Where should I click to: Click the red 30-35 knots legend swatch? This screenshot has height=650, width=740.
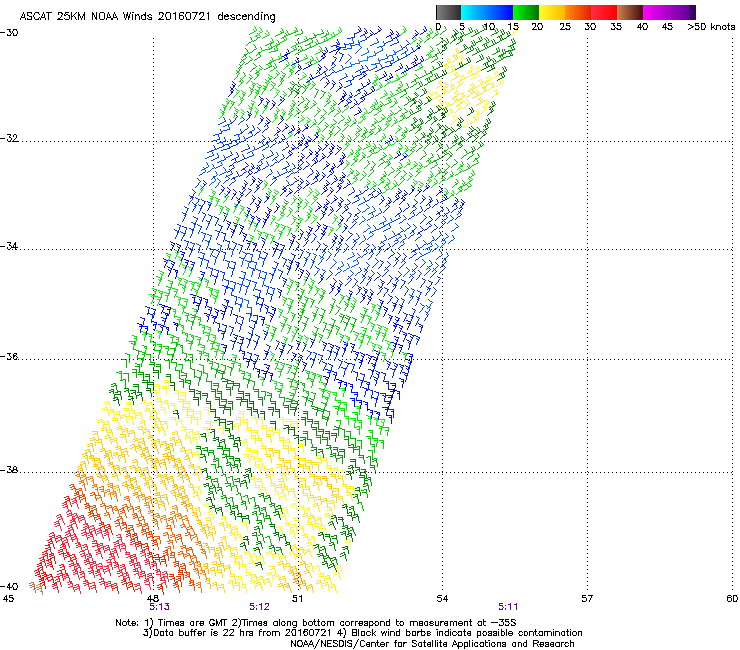604,12
